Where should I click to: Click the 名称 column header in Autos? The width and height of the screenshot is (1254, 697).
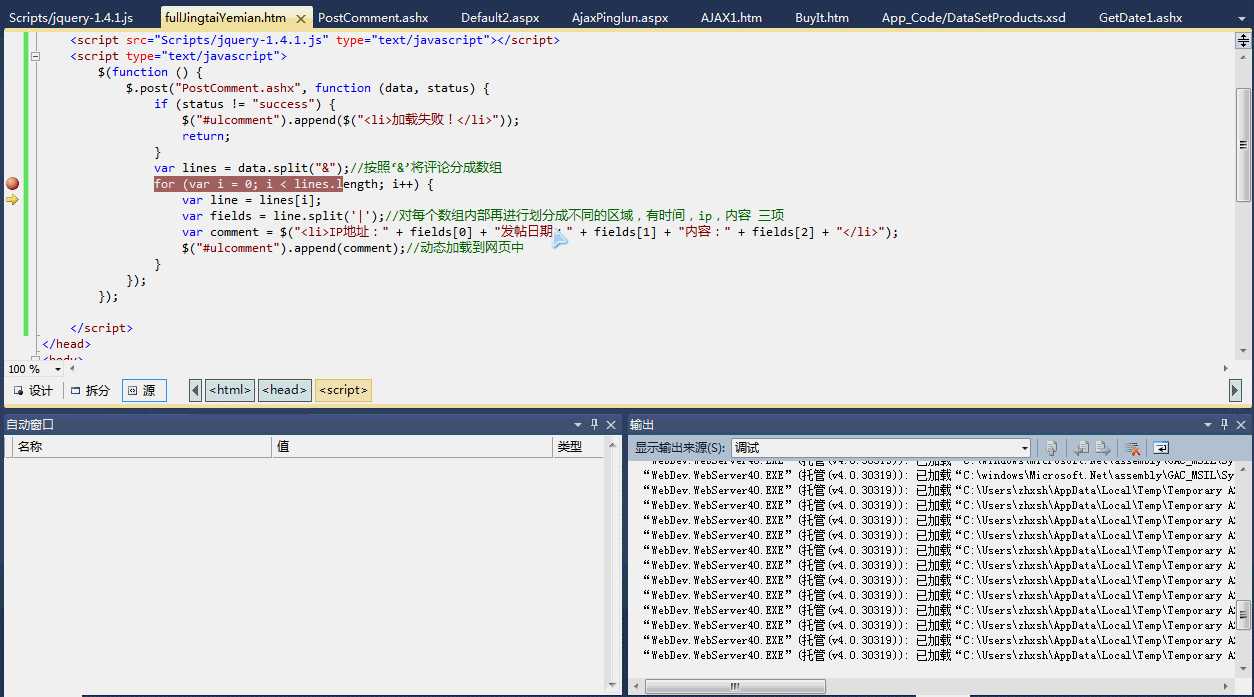point(140,447)
